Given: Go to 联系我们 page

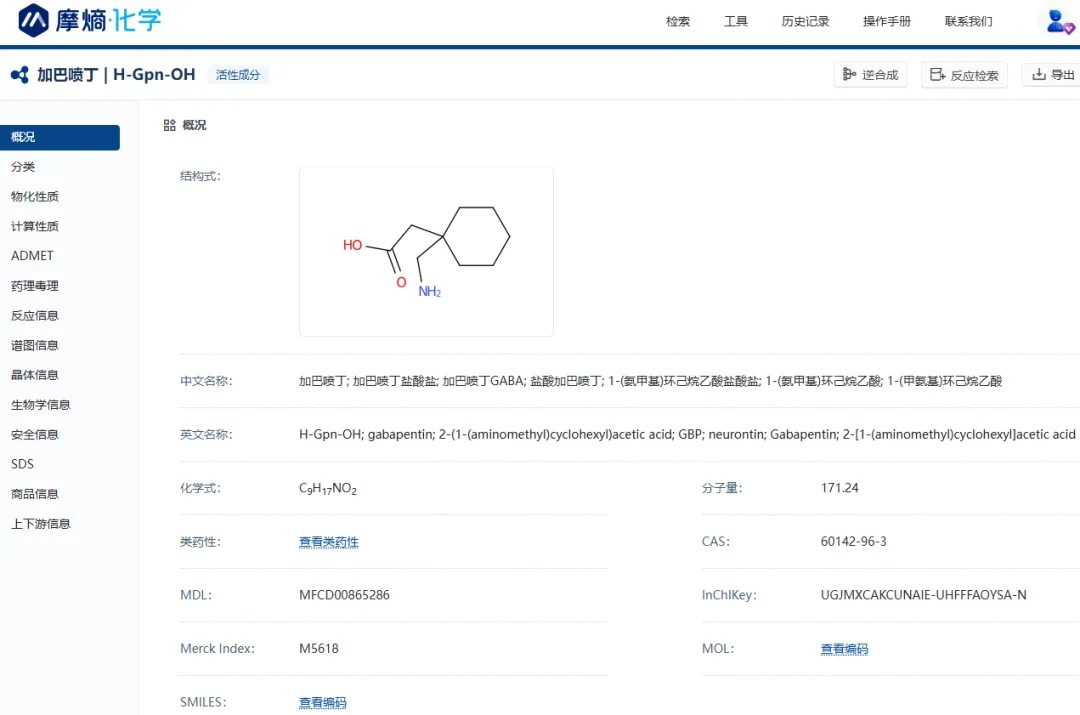Looking at the screenshot, I should click(968, 21).
